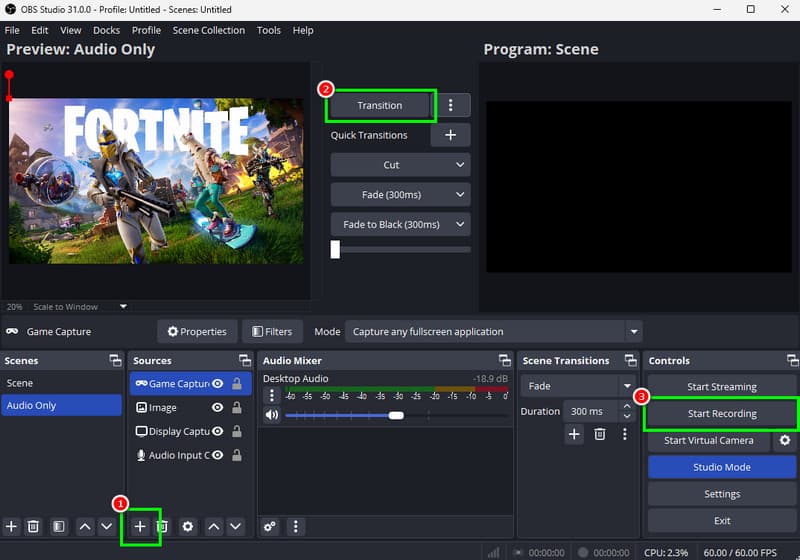Add a new source with plus icon
This screenshot has height=560, width=800.
(140, 526)
